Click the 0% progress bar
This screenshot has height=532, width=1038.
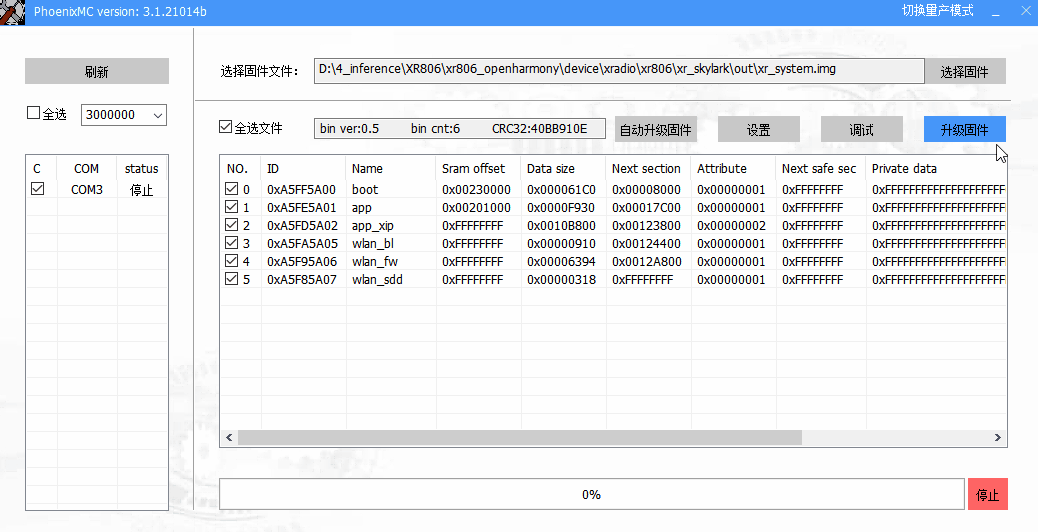point(591,494)
